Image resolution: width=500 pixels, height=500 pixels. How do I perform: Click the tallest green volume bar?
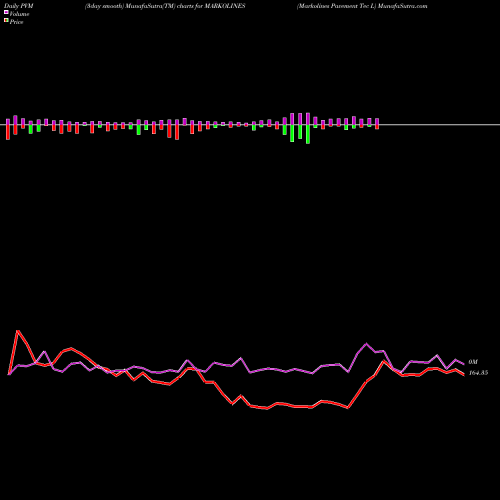click(308, 134)
